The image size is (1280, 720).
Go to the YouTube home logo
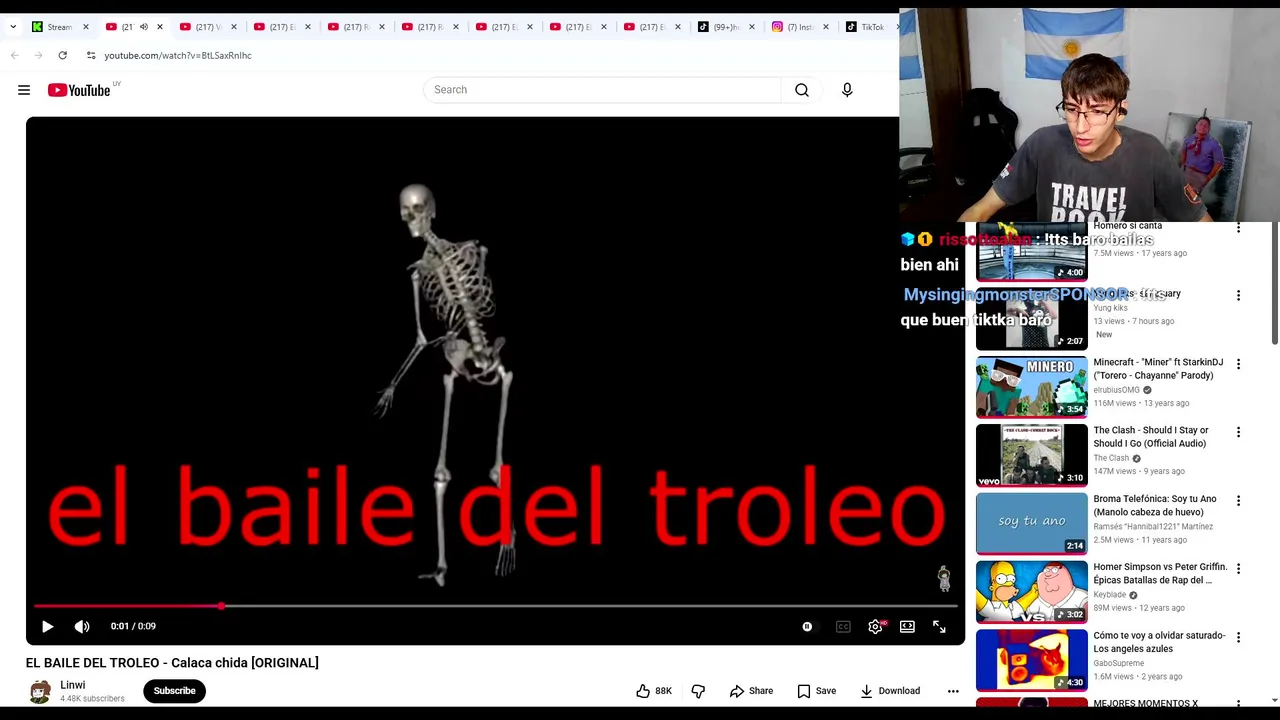[79, 90]
